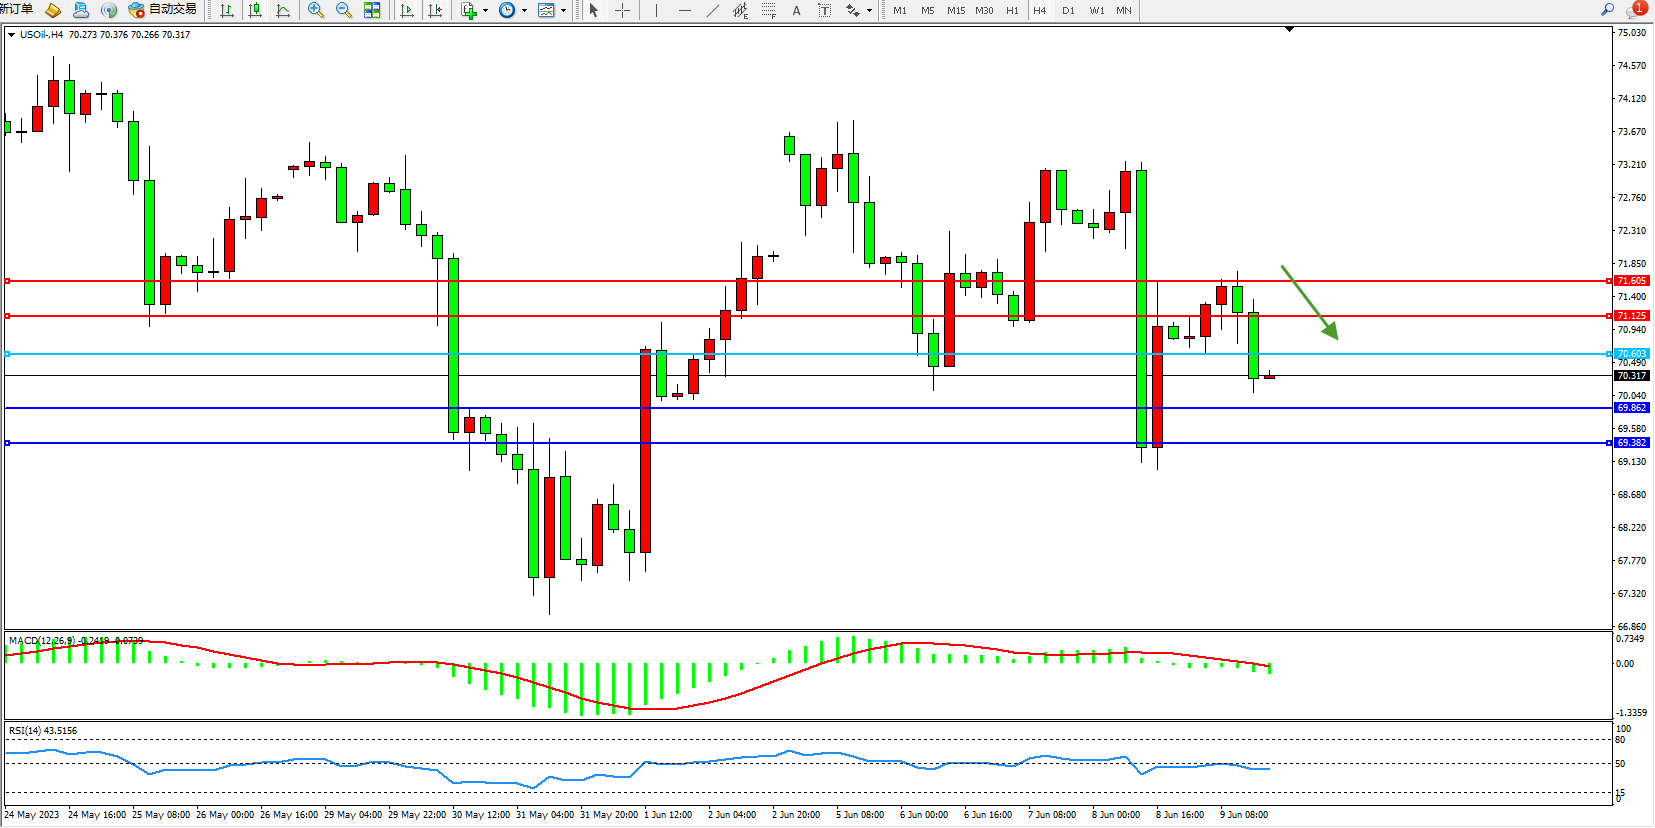Draw a horizontal line tool
Screen dimensions: 1655x828
tap(684, 10)
